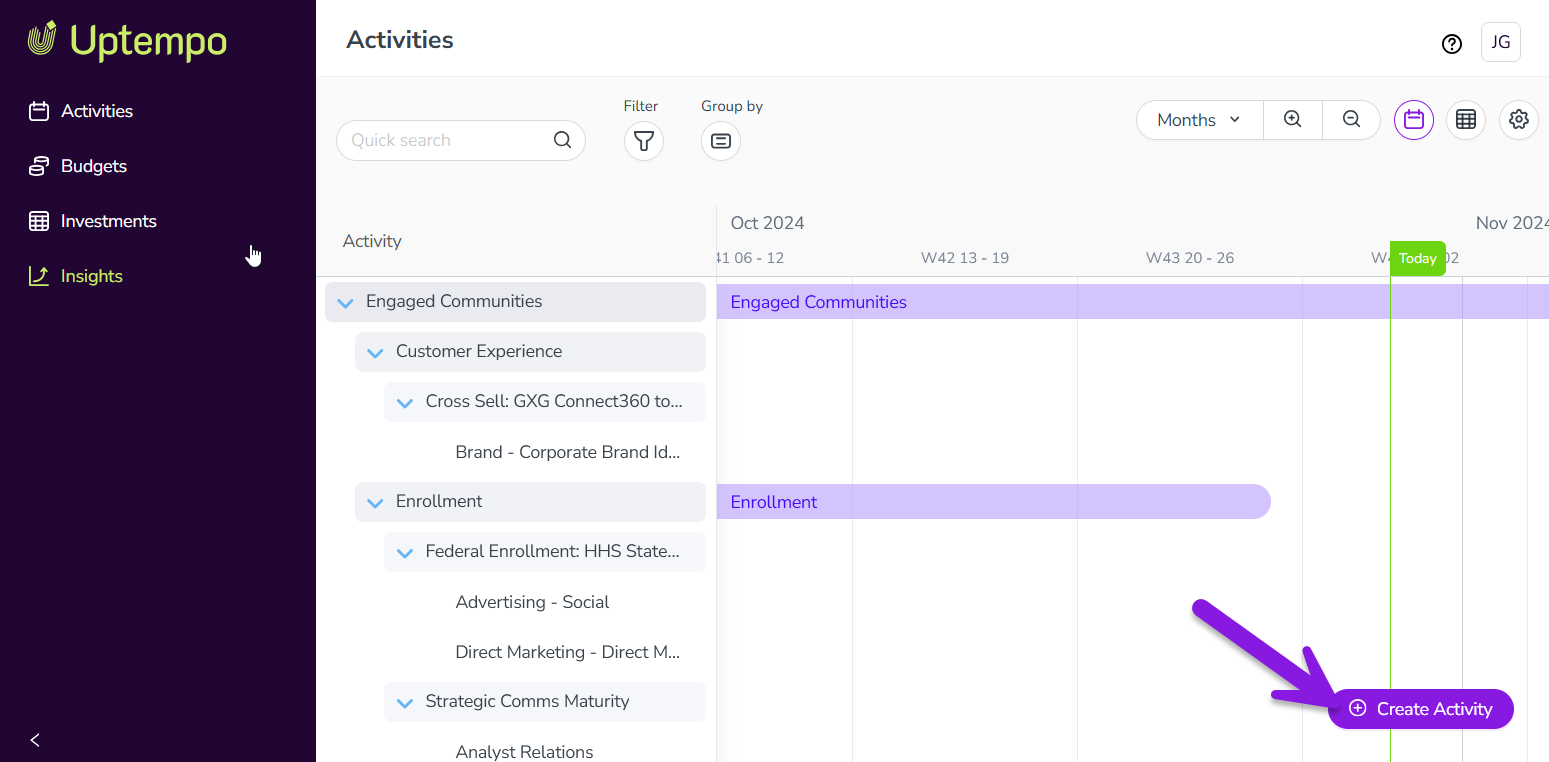Viewport: 1549px width, 762px height.
Task: Collapse the Enrollment row chevron
Action: [376, 502]
